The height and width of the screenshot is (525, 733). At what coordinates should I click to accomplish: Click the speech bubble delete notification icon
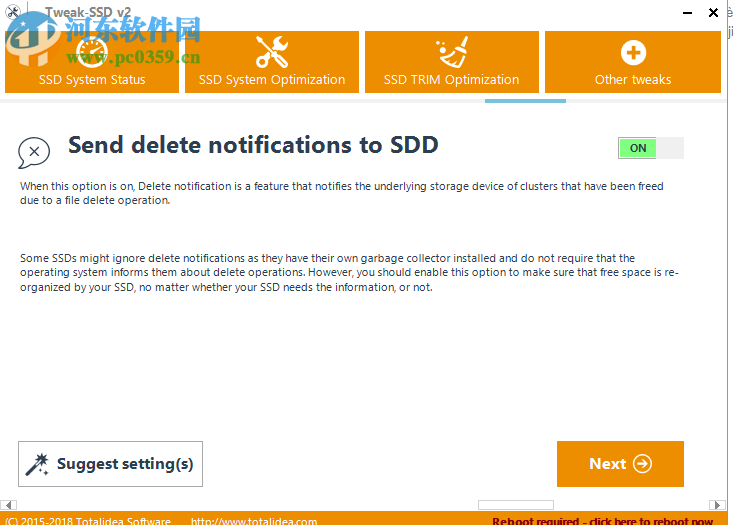(34, 152)
